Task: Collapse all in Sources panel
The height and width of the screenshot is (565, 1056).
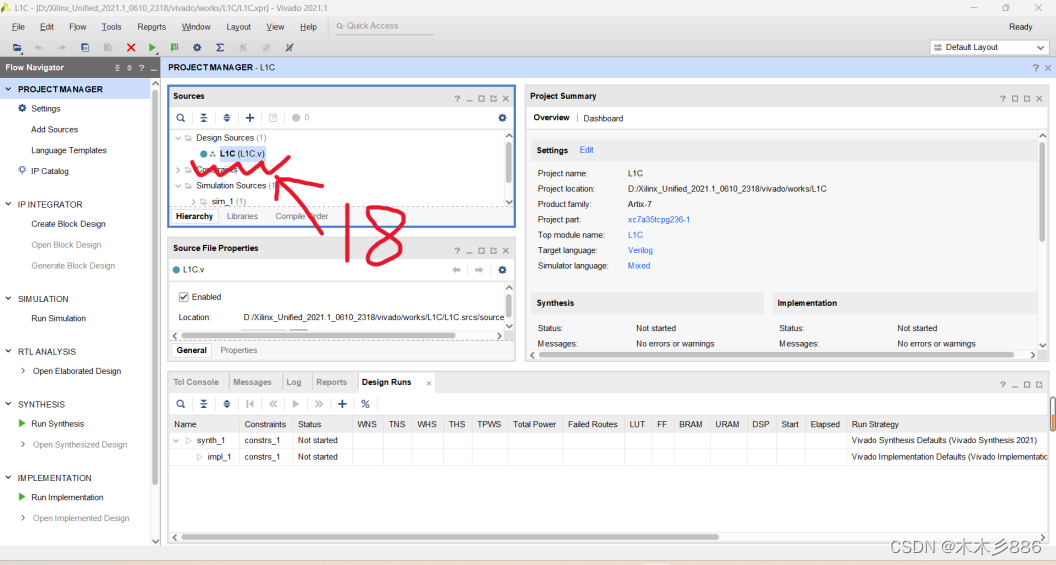Action: (203, 118)
